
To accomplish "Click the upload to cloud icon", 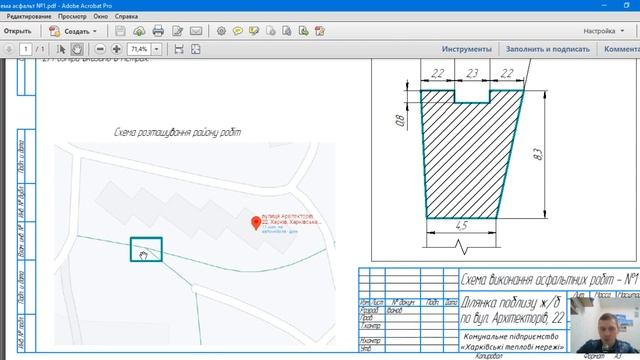I will [139, 31].
